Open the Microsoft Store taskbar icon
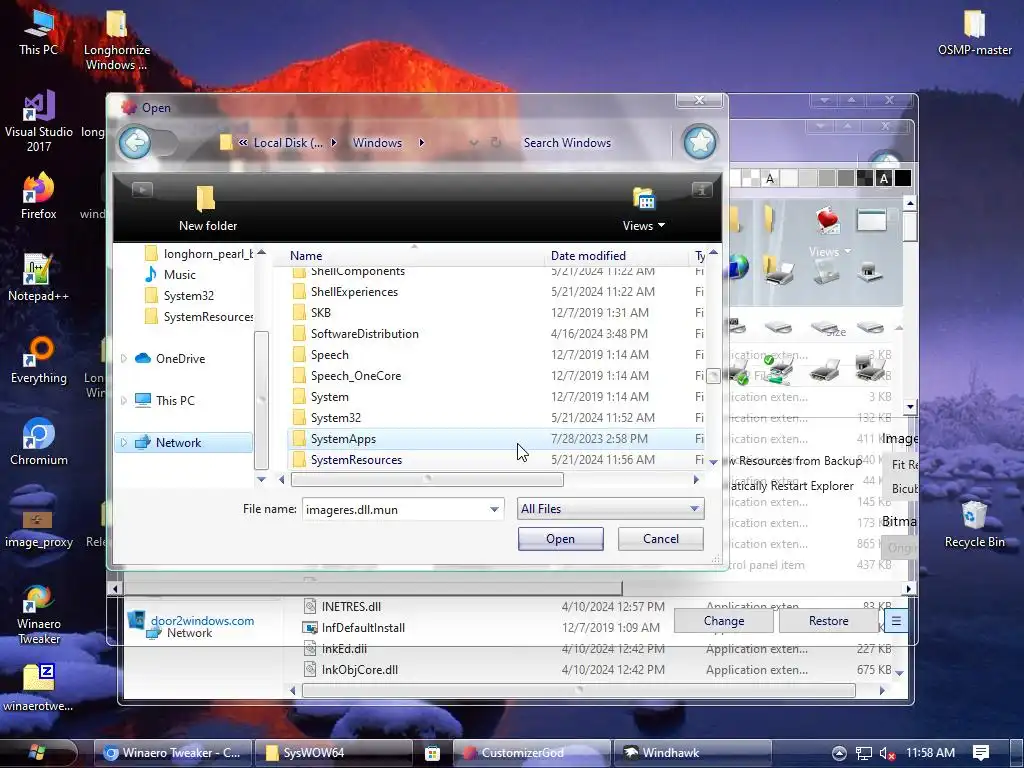Viewport: 1024px width, 768px height. [432, 753]
